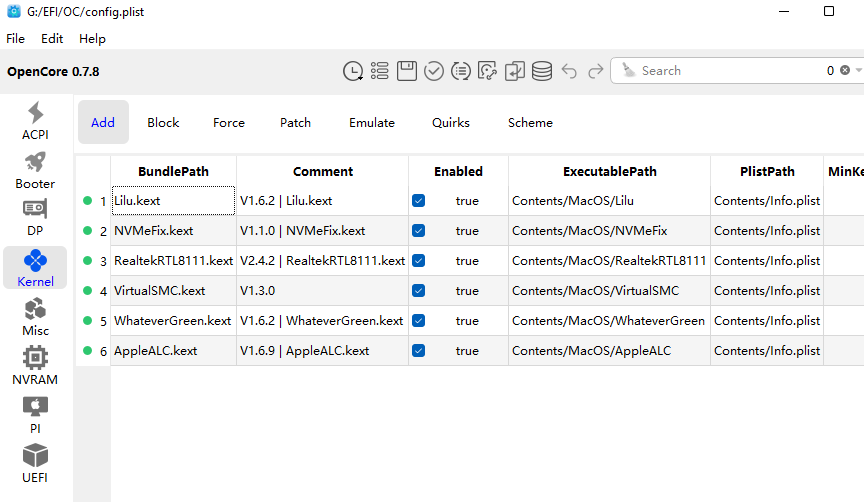Click the undo arrow icon

coord(569,71)
